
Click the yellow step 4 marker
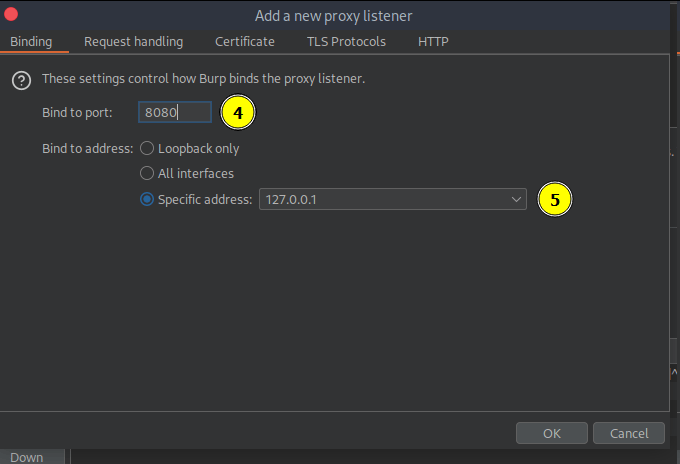pos(237,113)
